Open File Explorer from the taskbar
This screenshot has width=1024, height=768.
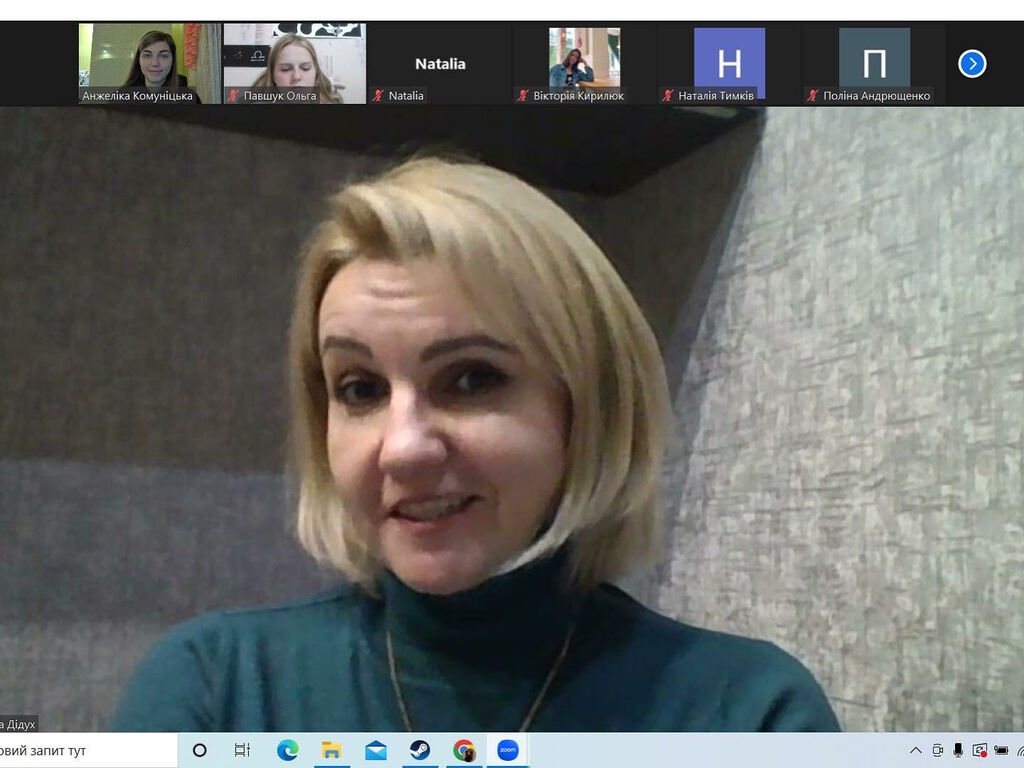[x=331, y=750]
